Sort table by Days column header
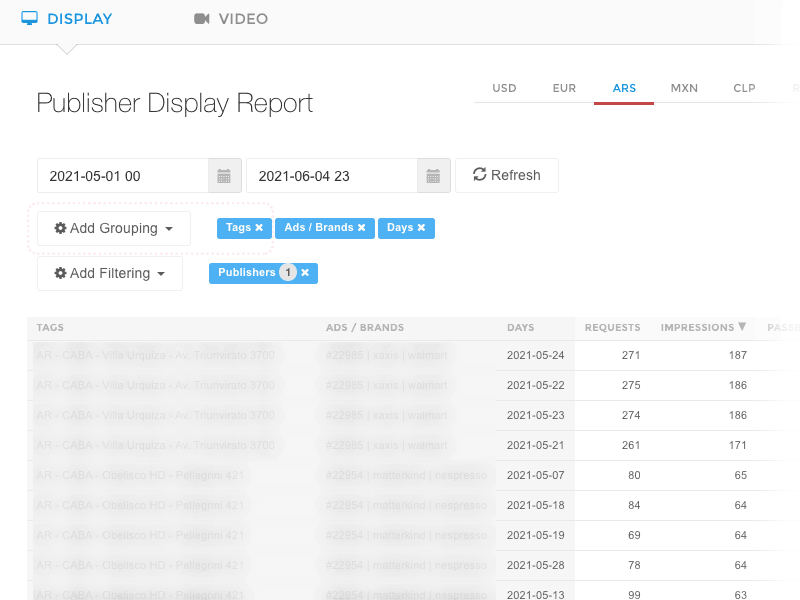Viewport: 800px width, 600px height. (520, 327)
